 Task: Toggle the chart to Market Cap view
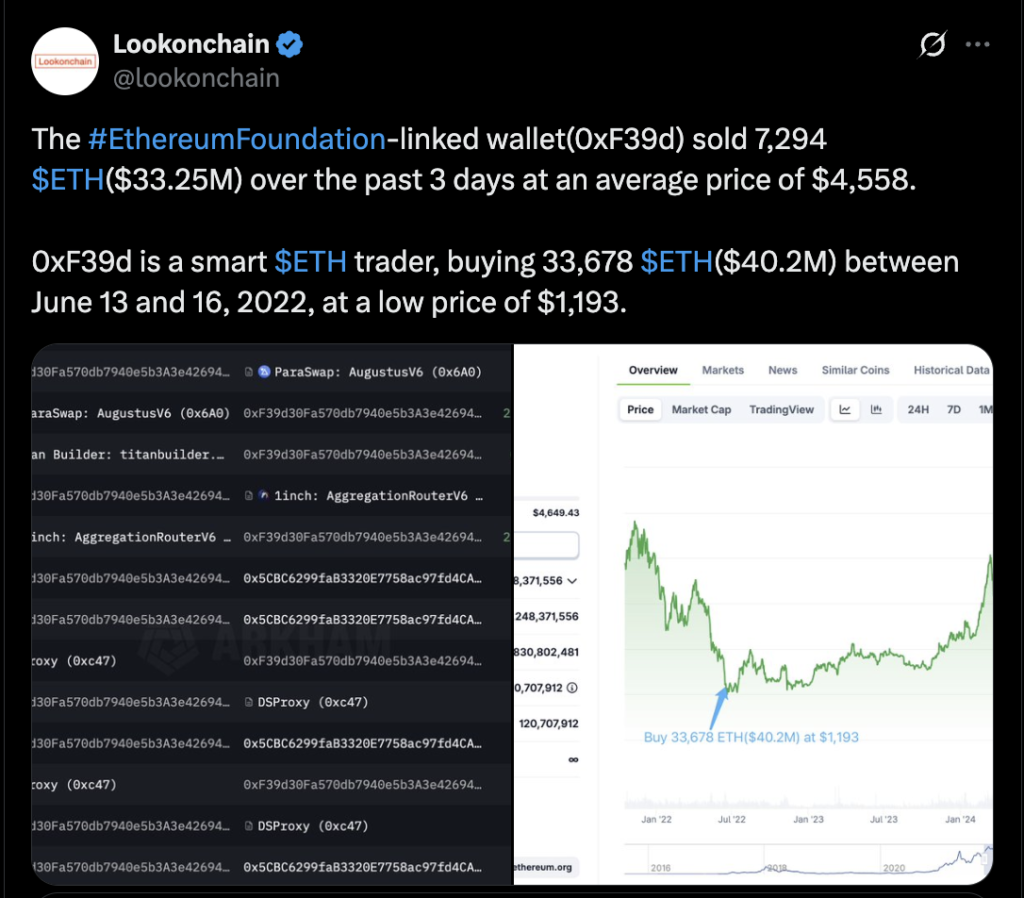[x=701, y=409]
